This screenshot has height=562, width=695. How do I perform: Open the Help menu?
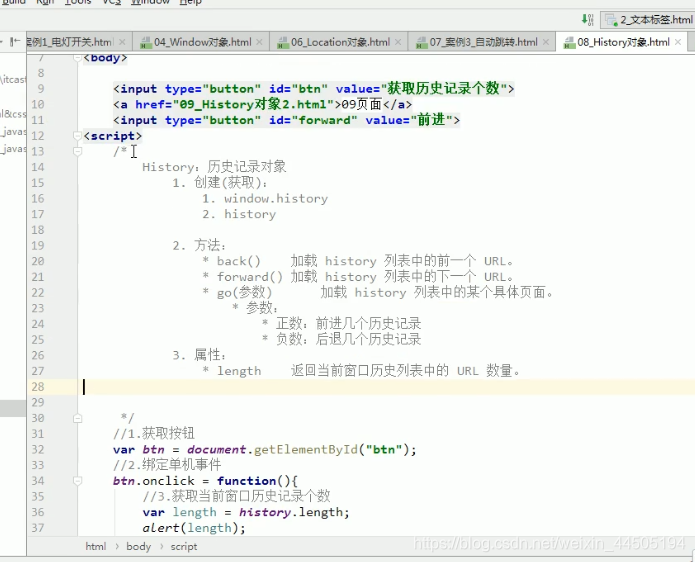(x=191, y=2)
